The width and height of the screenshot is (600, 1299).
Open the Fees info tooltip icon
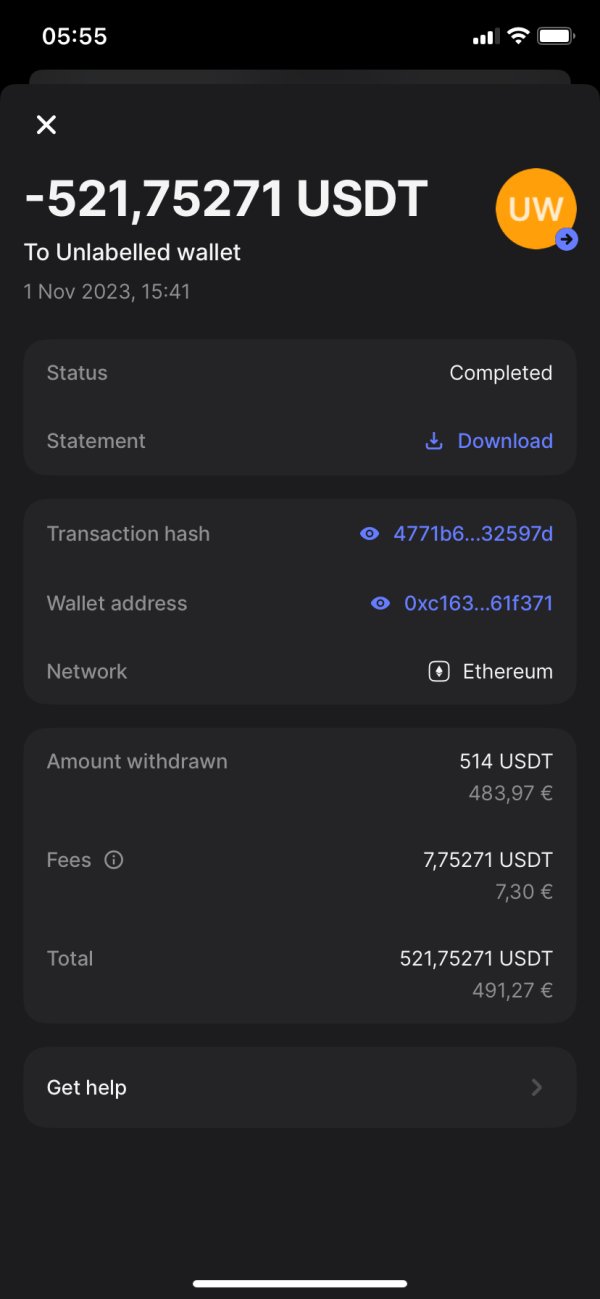pyautogui.click(x=114, y=860)
